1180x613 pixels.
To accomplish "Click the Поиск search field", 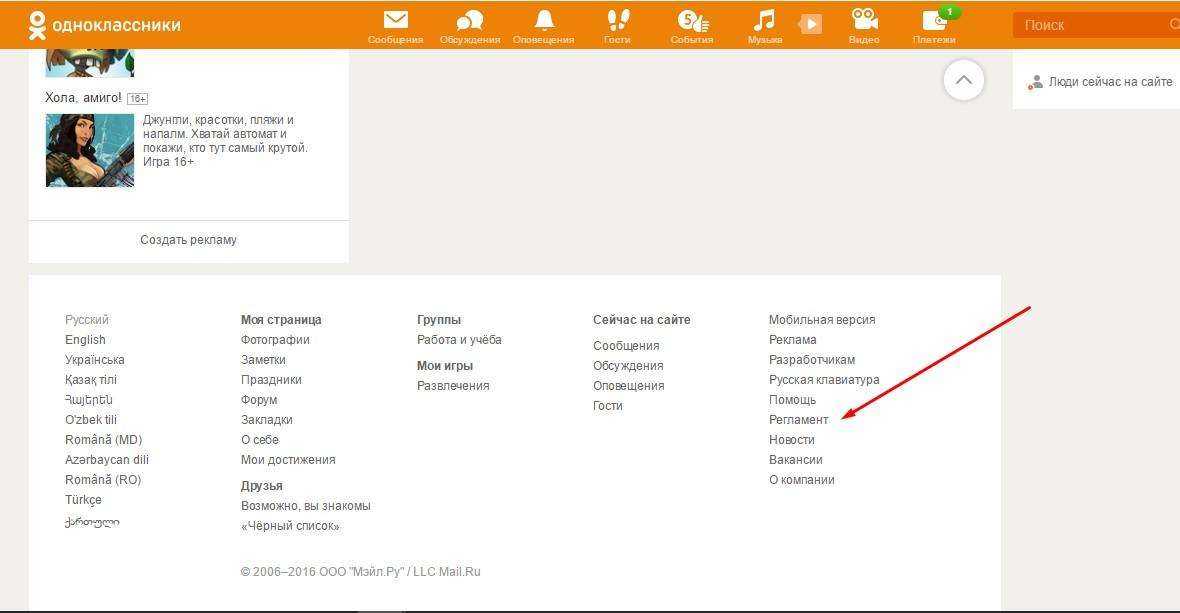I will [x=1096, y=25].
